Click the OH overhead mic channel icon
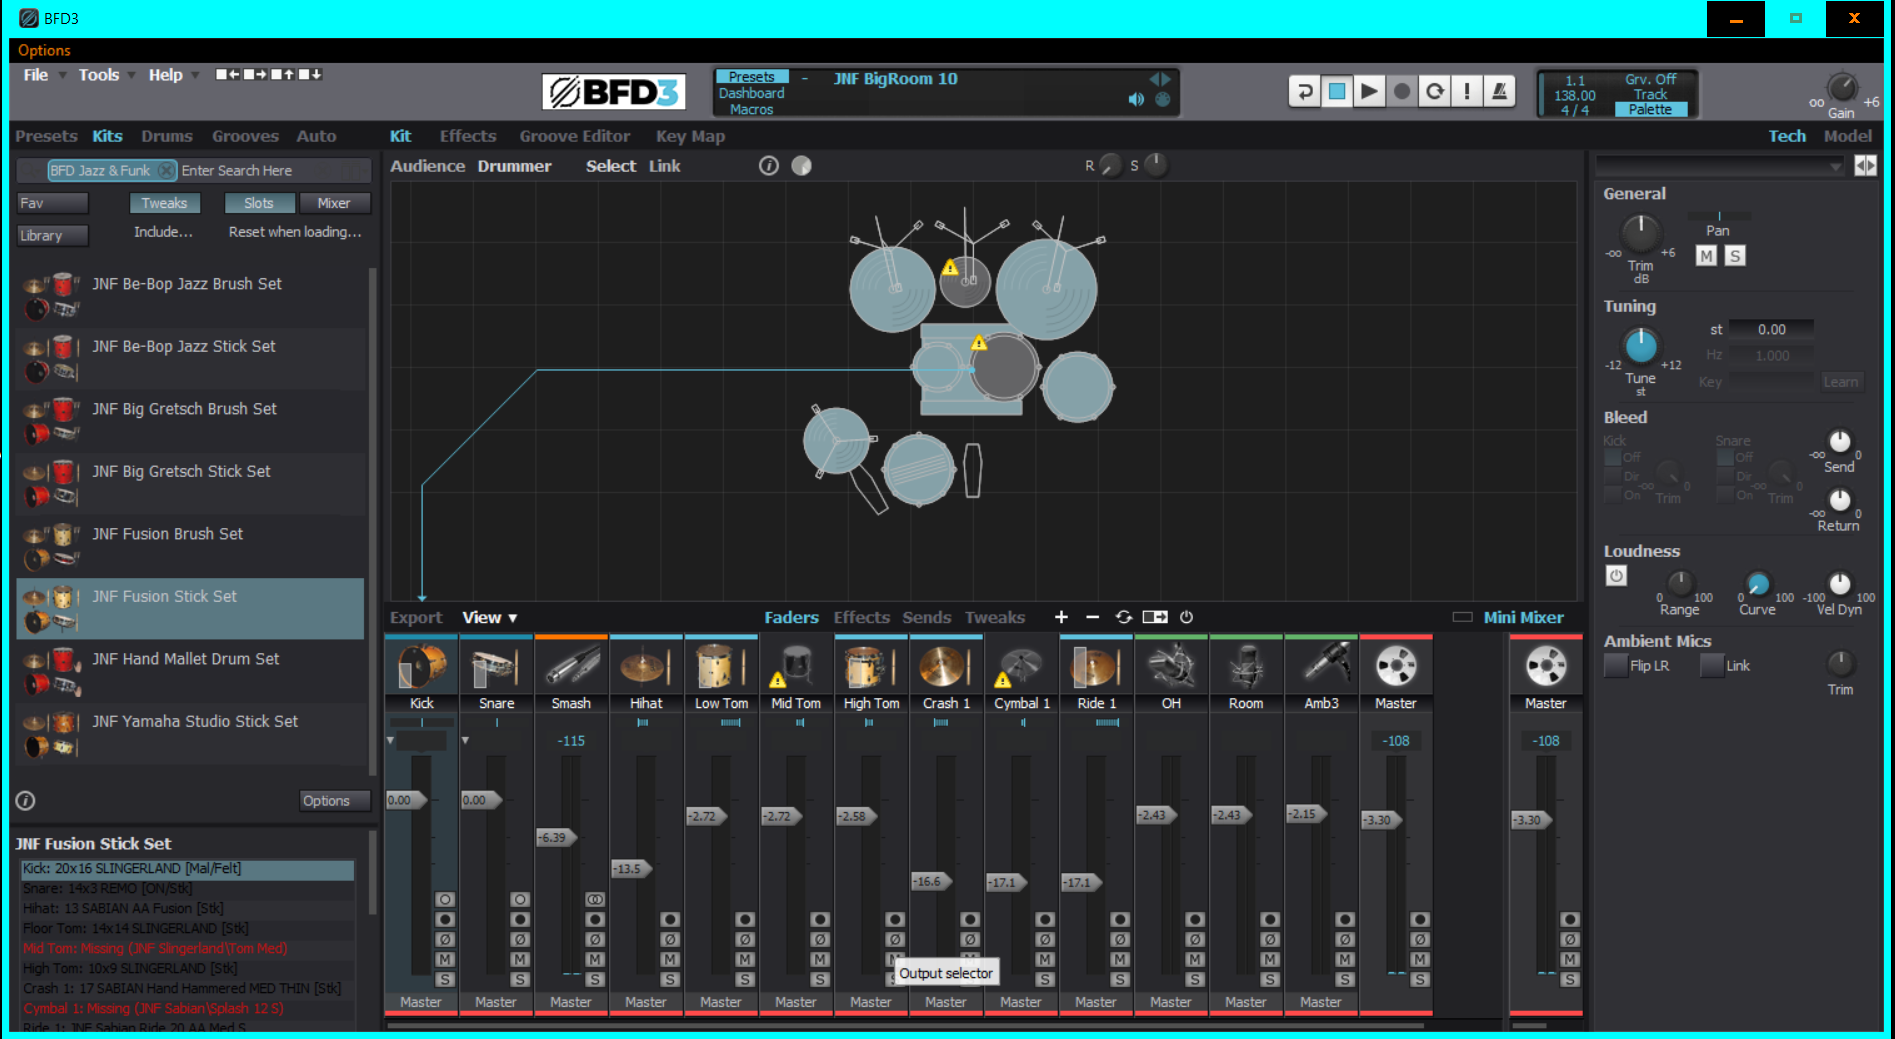 point(1171,667)
